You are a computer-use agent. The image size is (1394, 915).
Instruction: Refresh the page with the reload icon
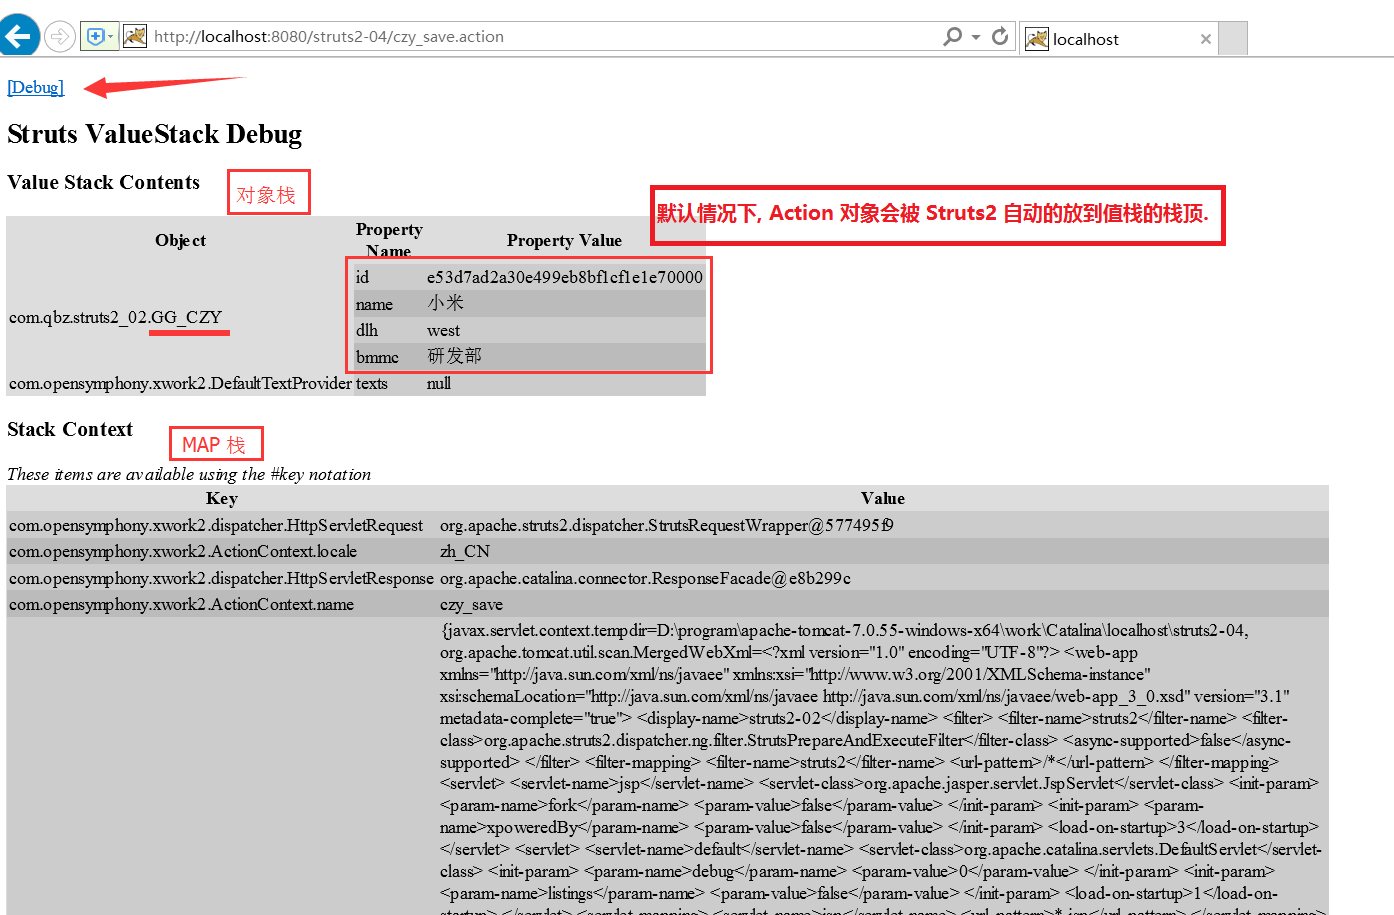(x=1000, y=36)
